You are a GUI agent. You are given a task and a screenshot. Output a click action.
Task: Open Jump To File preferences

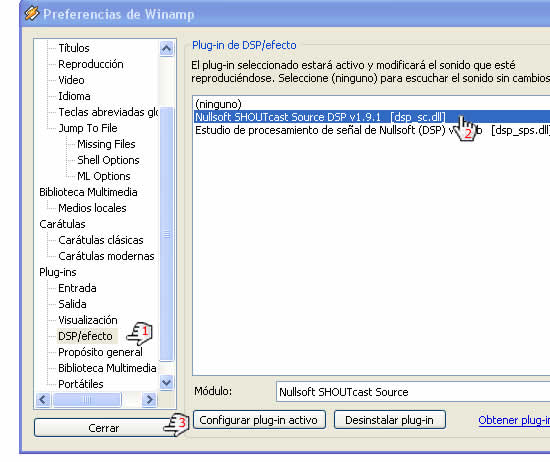(x=88, y=128)
